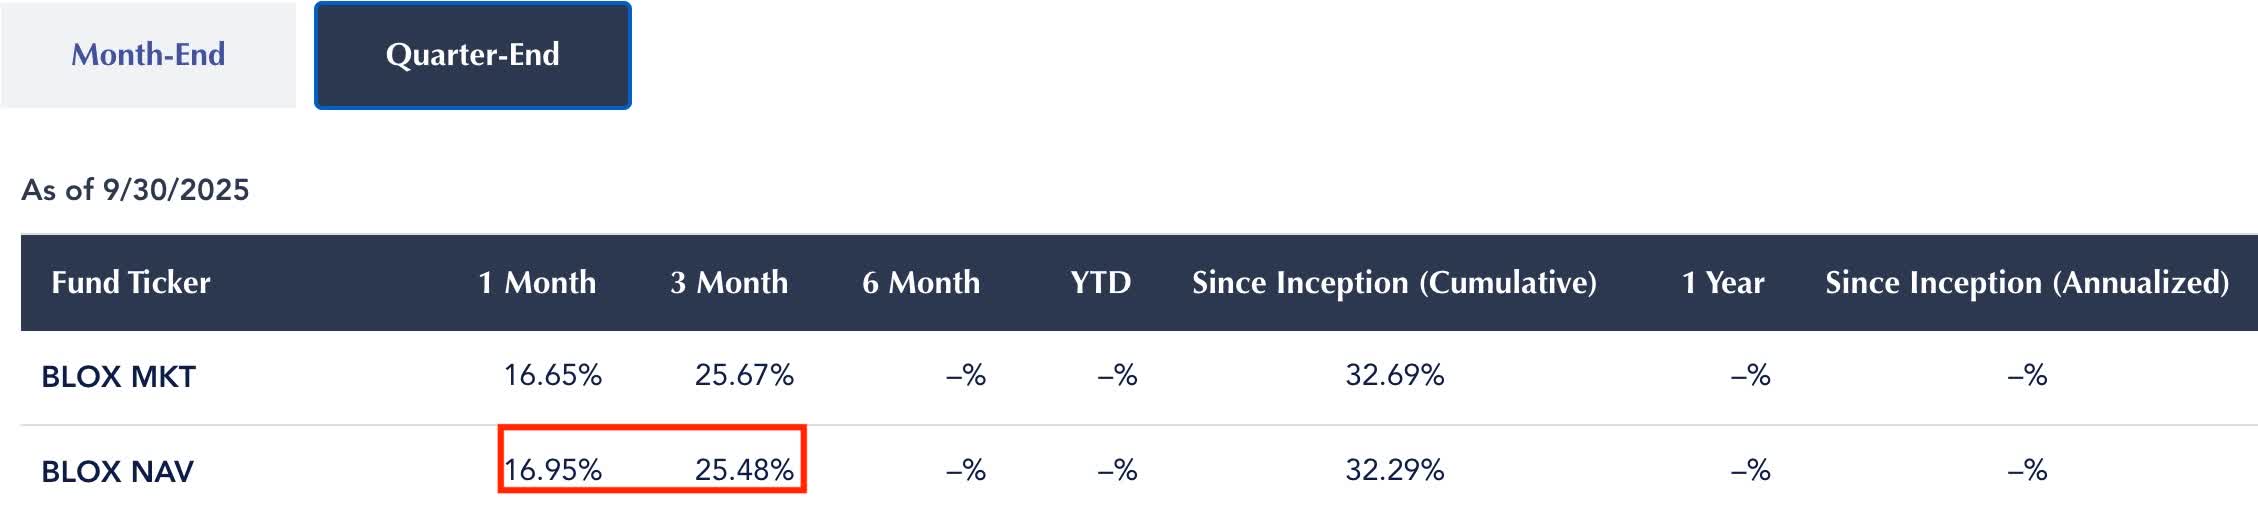Select the Quarter-End tab
This screenshot has width=2258, height=518.
point(472,55)
